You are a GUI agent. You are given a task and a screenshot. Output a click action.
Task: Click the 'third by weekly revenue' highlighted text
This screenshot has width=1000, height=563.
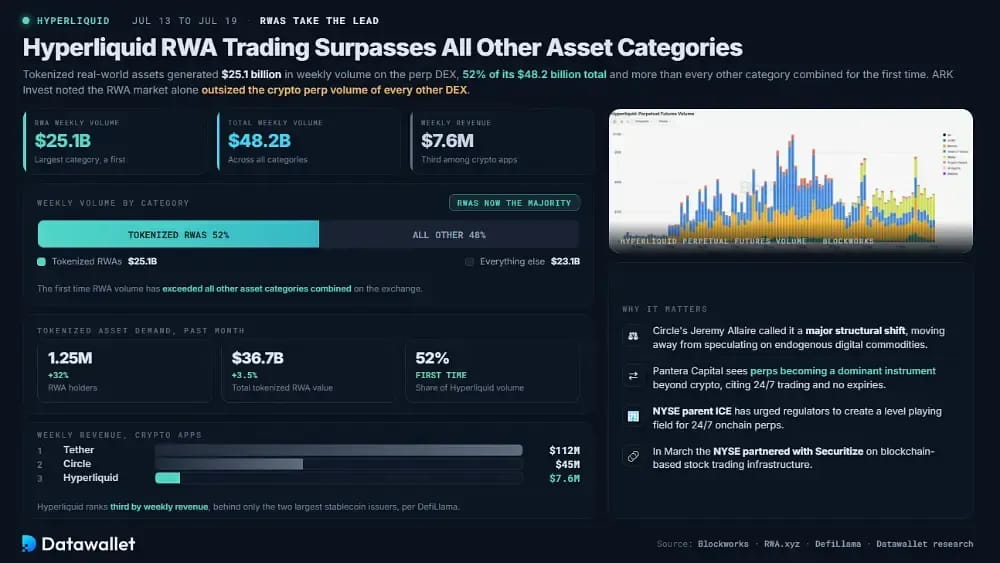click(159, 507)
